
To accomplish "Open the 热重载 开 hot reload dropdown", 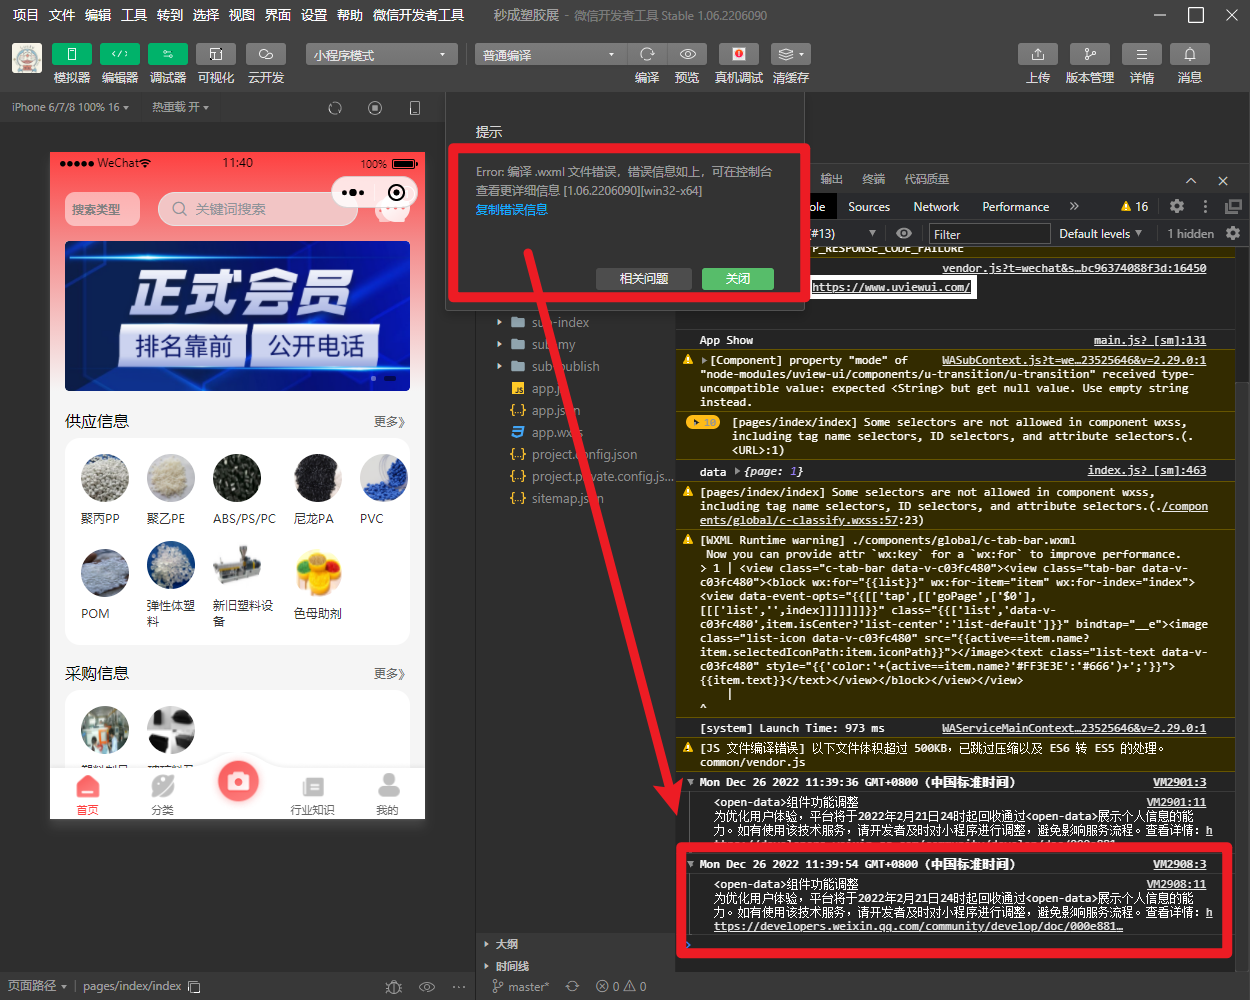I will (180, 107).
